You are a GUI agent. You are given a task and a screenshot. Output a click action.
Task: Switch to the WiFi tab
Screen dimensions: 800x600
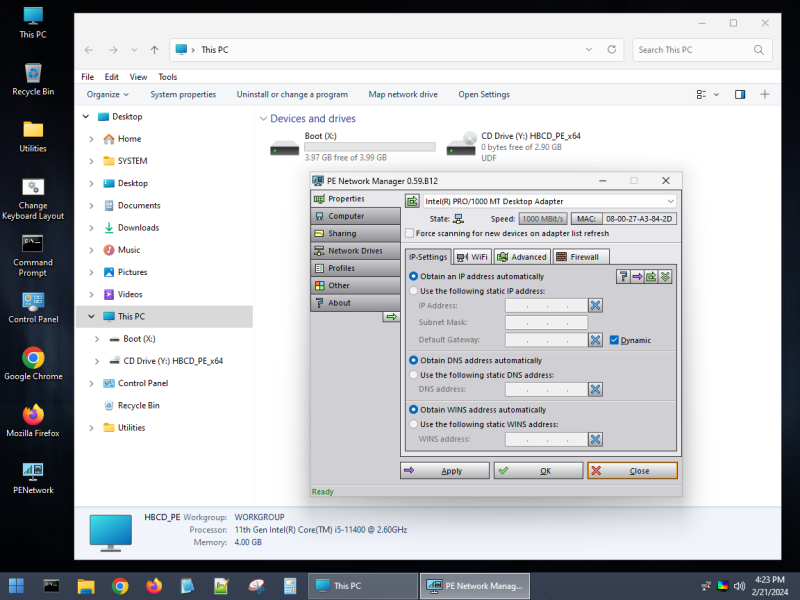pyautogui.click(x=472, y=257)
